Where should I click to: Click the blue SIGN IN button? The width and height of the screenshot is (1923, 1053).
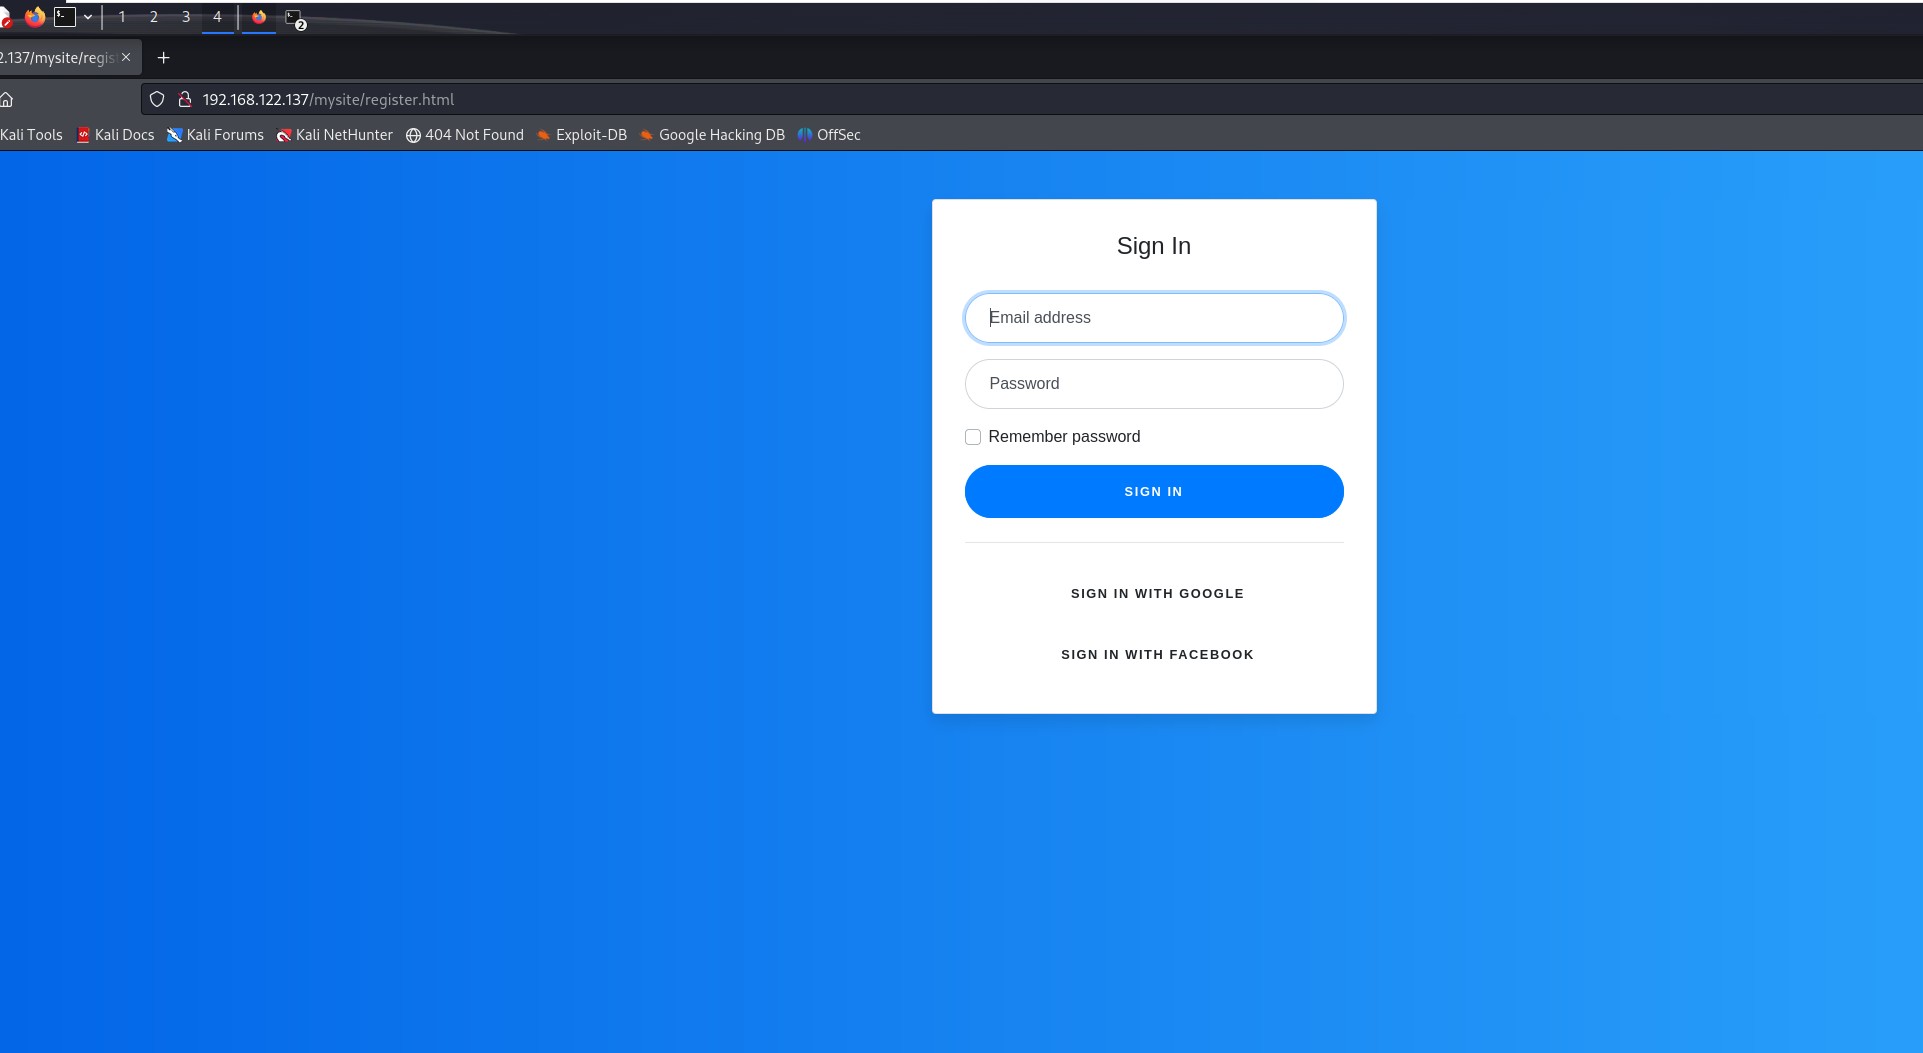coord(1154,491)
